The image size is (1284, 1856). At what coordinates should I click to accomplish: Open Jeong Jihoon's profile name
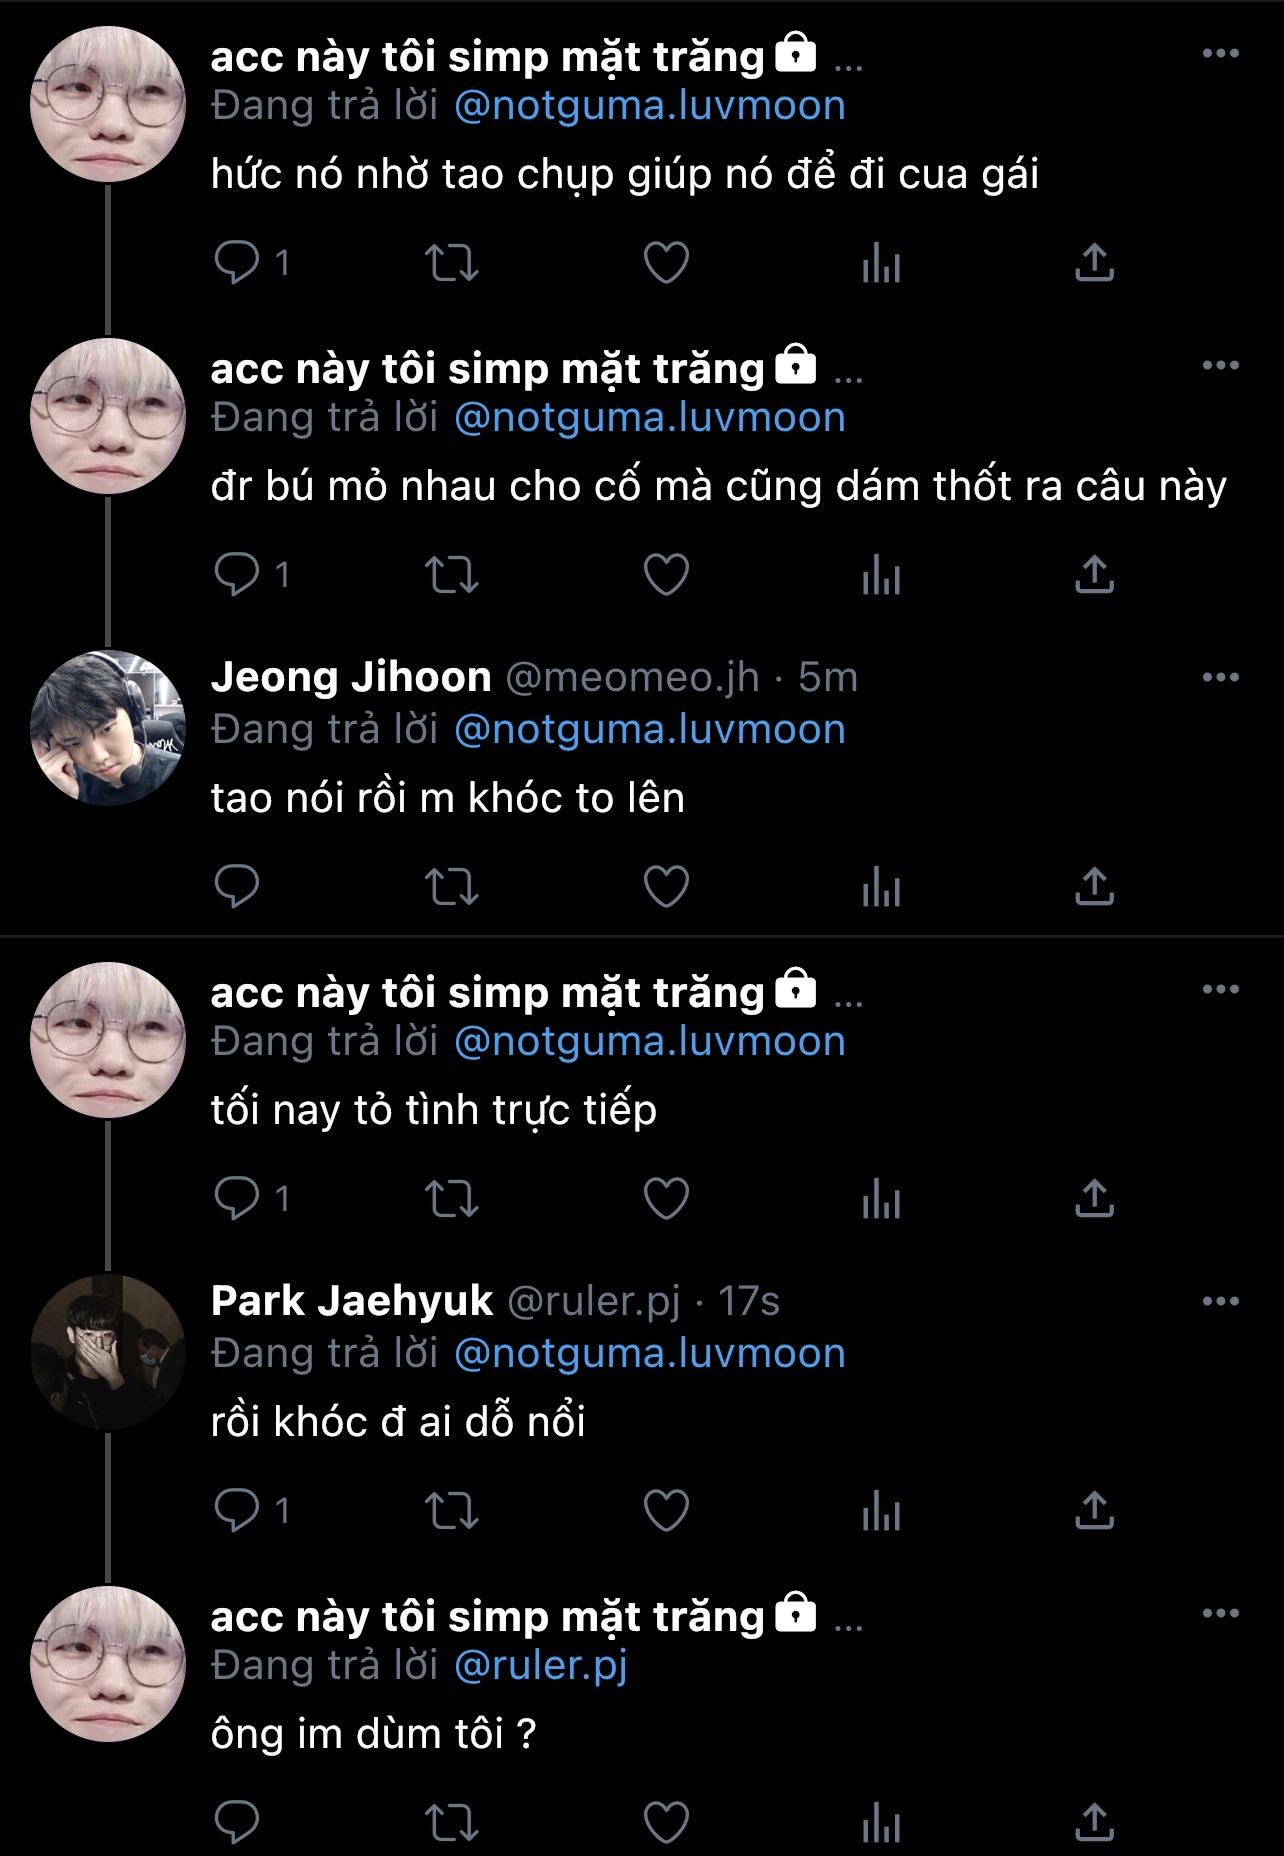(x=351, y=678)
